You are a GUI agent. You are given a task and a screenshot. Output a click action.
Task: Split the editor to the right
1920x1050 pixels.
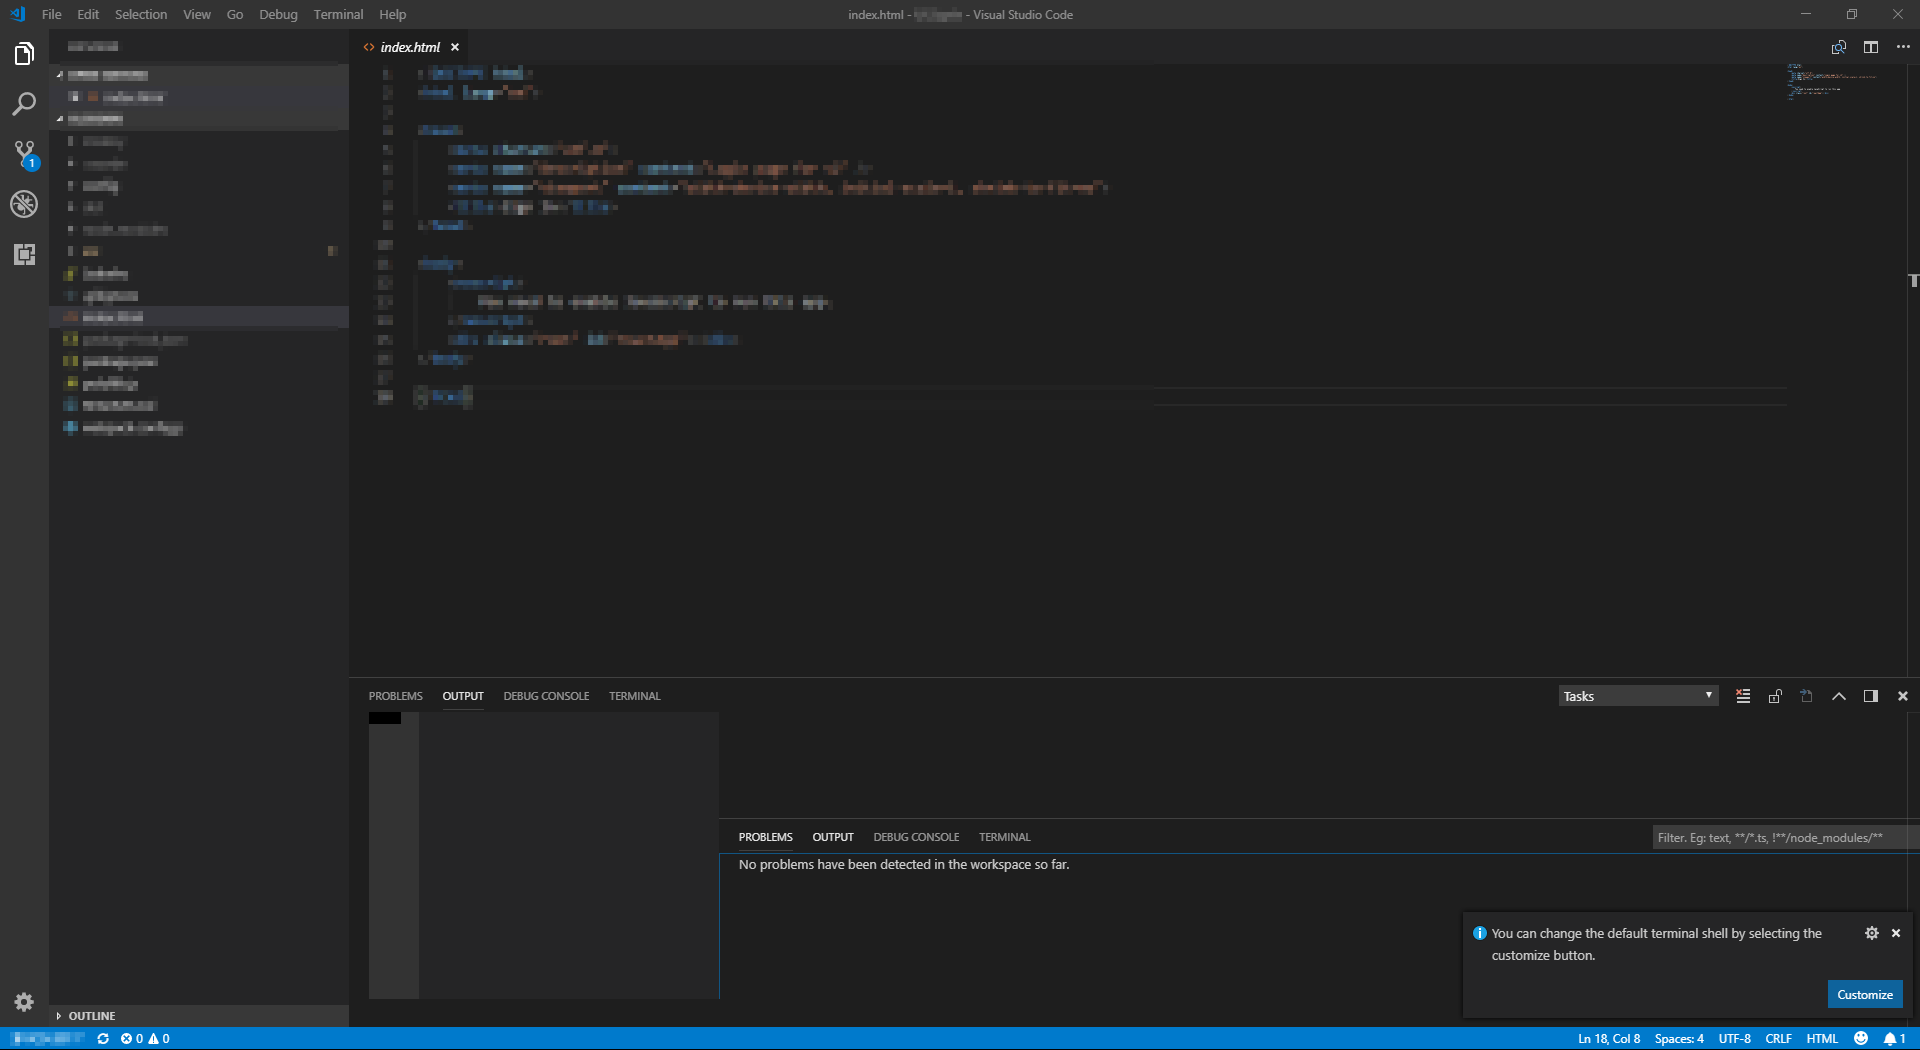(x=1870, y=47)
